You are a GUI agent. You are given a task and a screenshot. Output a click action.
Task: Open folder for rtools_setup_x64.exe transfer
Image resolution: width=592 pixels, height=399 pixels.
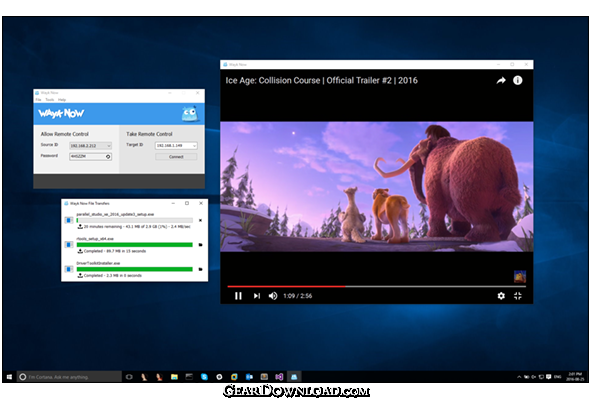[x=200, y=245]
